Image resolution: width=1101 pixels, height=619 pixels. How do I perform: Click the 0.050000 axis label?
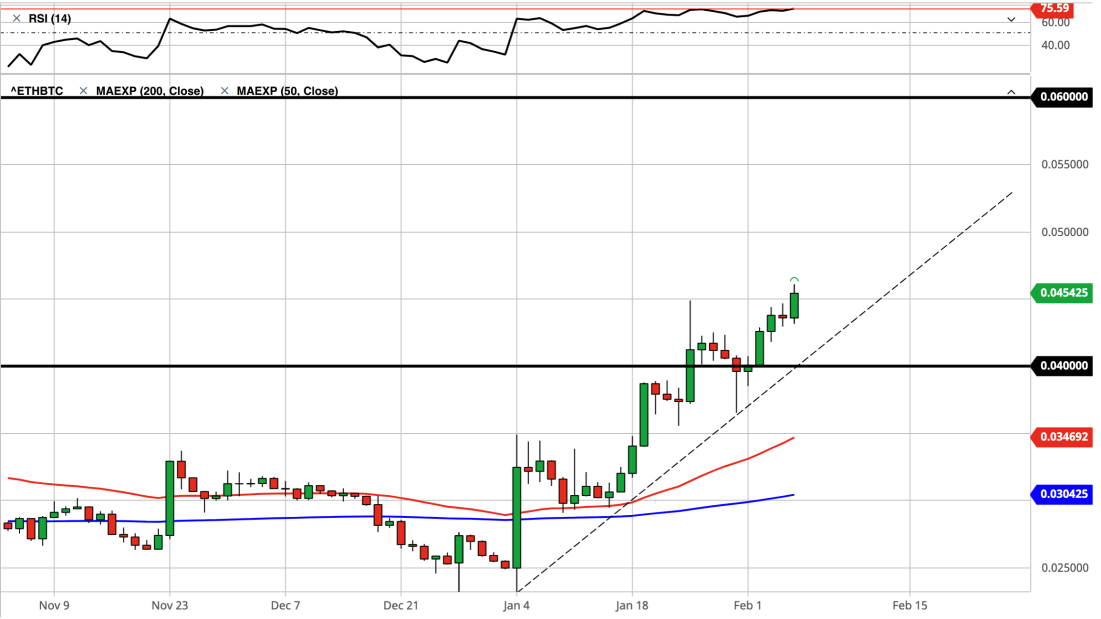[x=1064, y=232]
